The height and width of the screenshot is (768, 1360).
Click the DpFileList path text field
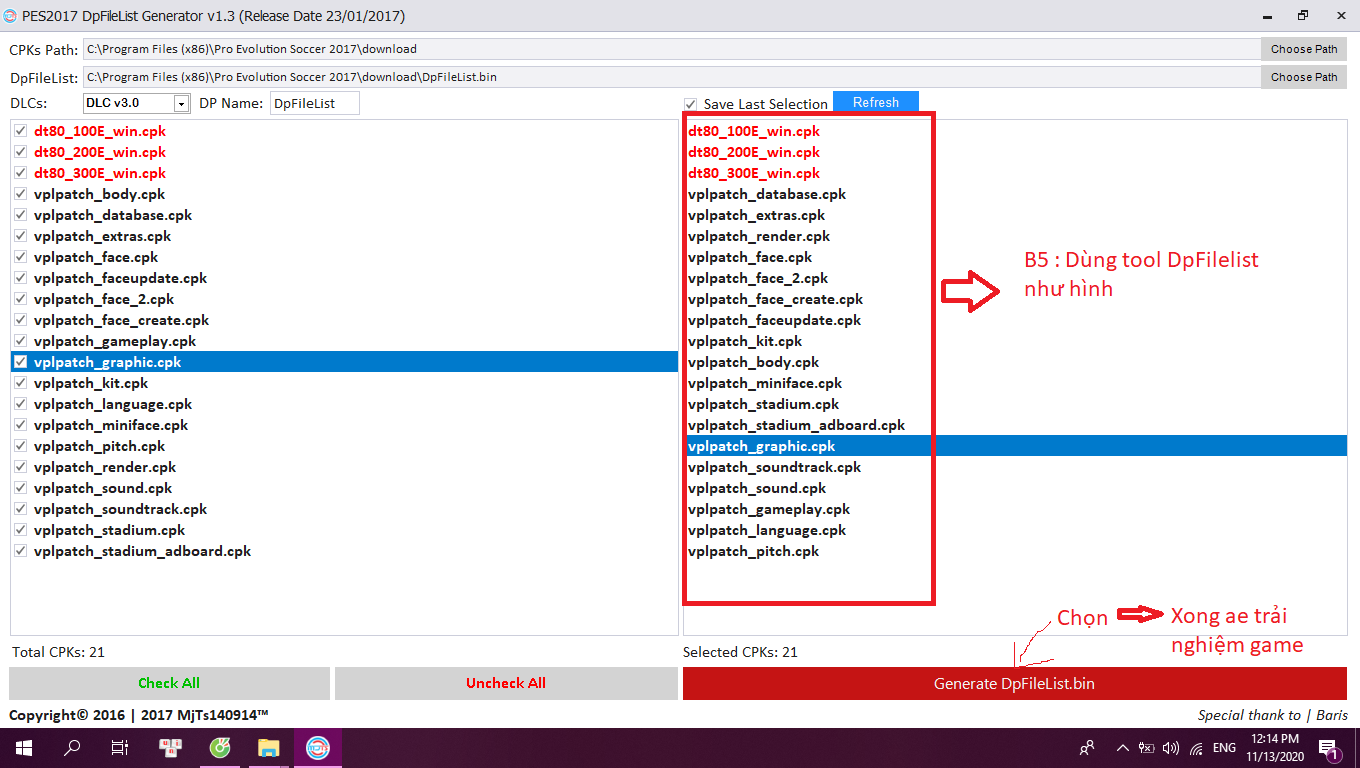click(671, 77)
